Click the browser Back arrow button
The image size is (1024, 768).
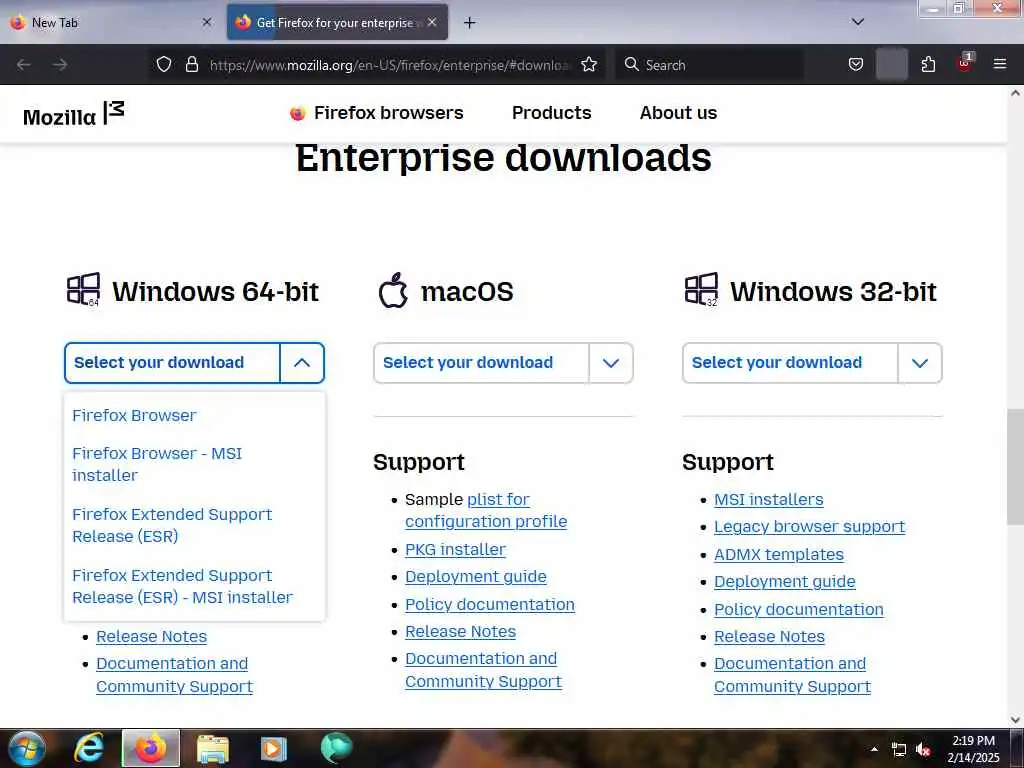24,65
